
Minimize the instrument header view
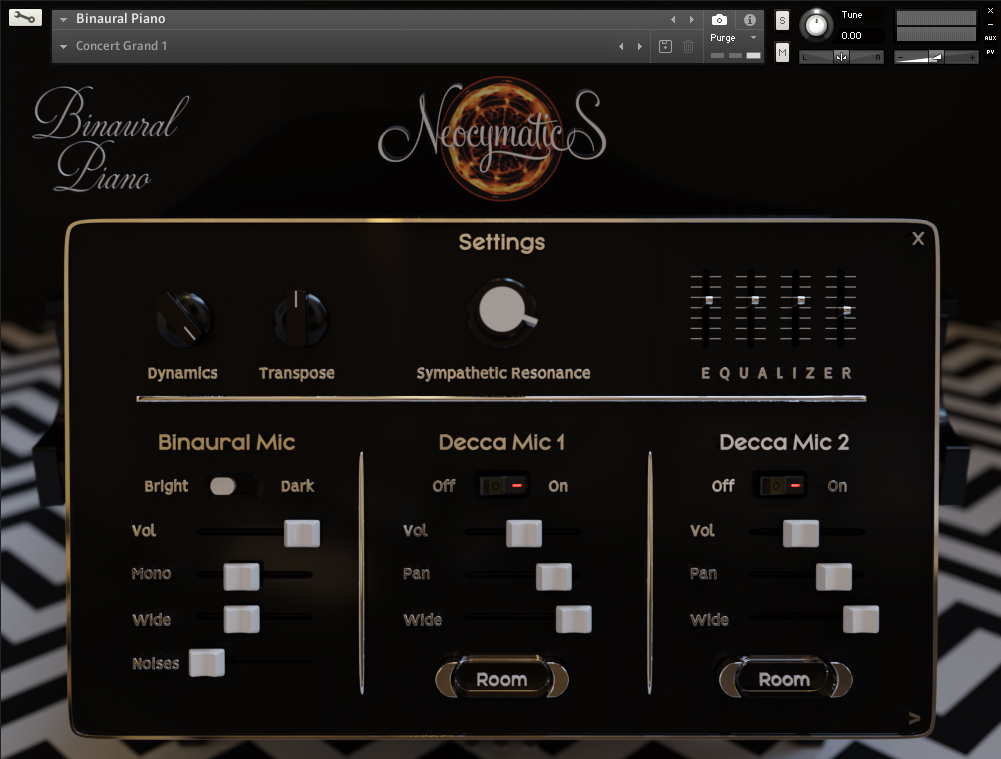[990, 24]
